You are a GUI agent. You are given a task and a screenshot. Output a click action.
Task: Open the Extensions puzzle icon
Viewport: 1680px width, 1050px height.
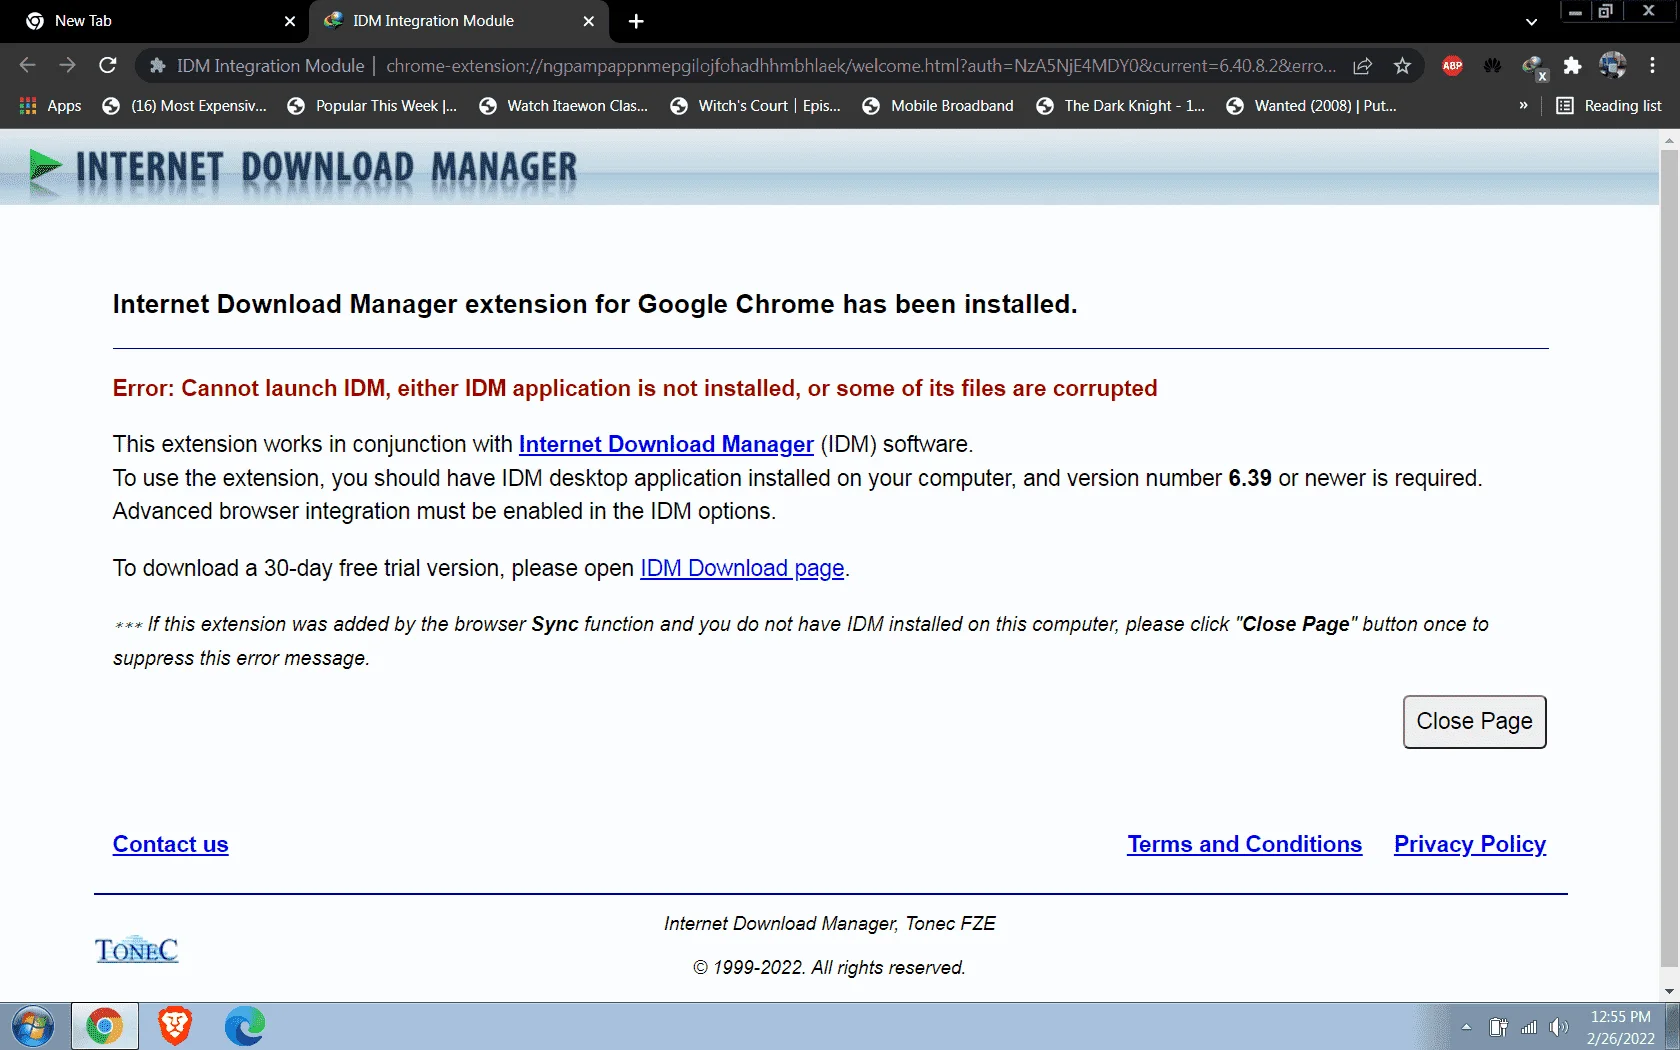pos(1572,66)
